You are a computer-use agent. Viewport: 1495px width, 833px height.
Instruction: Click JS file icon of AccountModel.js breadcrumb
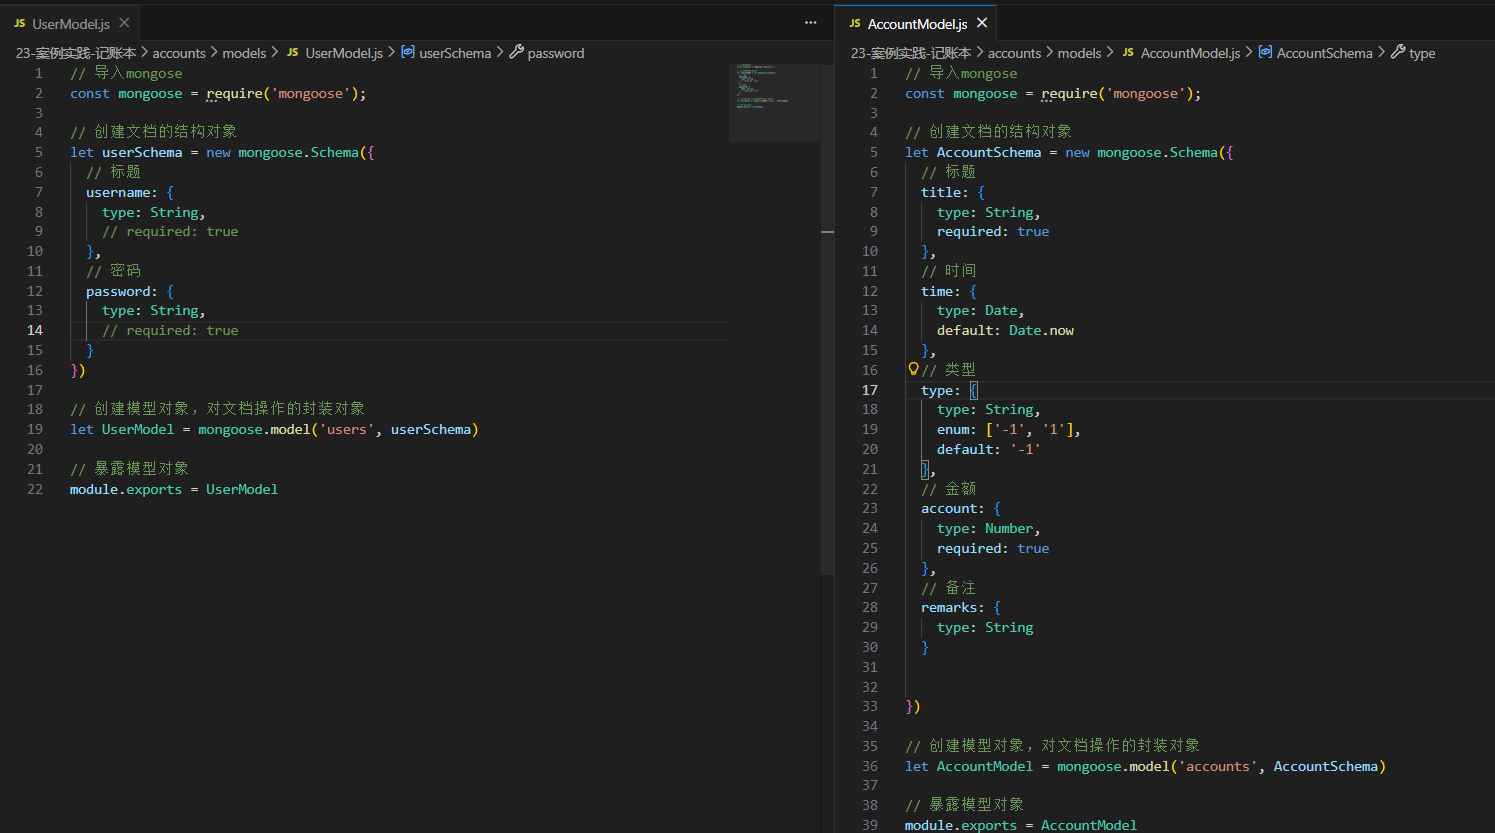(x=1128, y=53)
